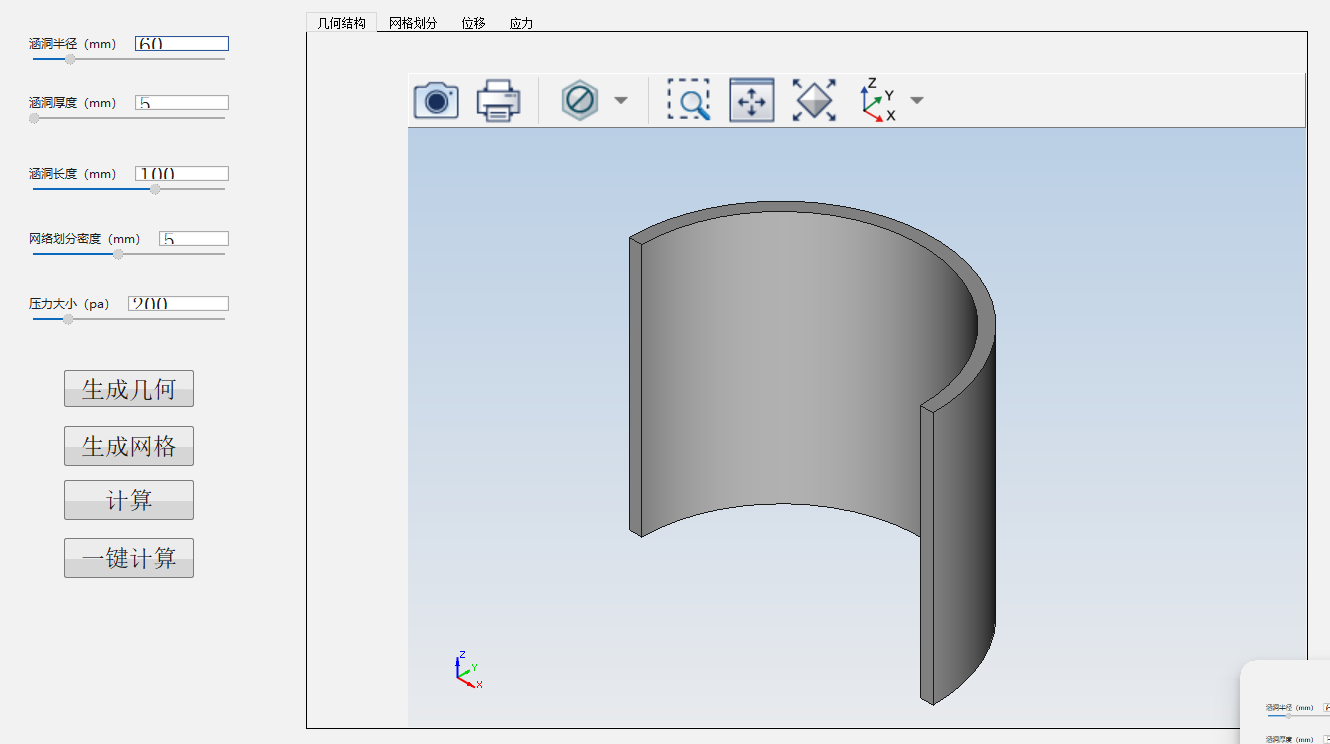Click the camera snapshot icon
Screen dimensions: 1330x744
point(436,101)
